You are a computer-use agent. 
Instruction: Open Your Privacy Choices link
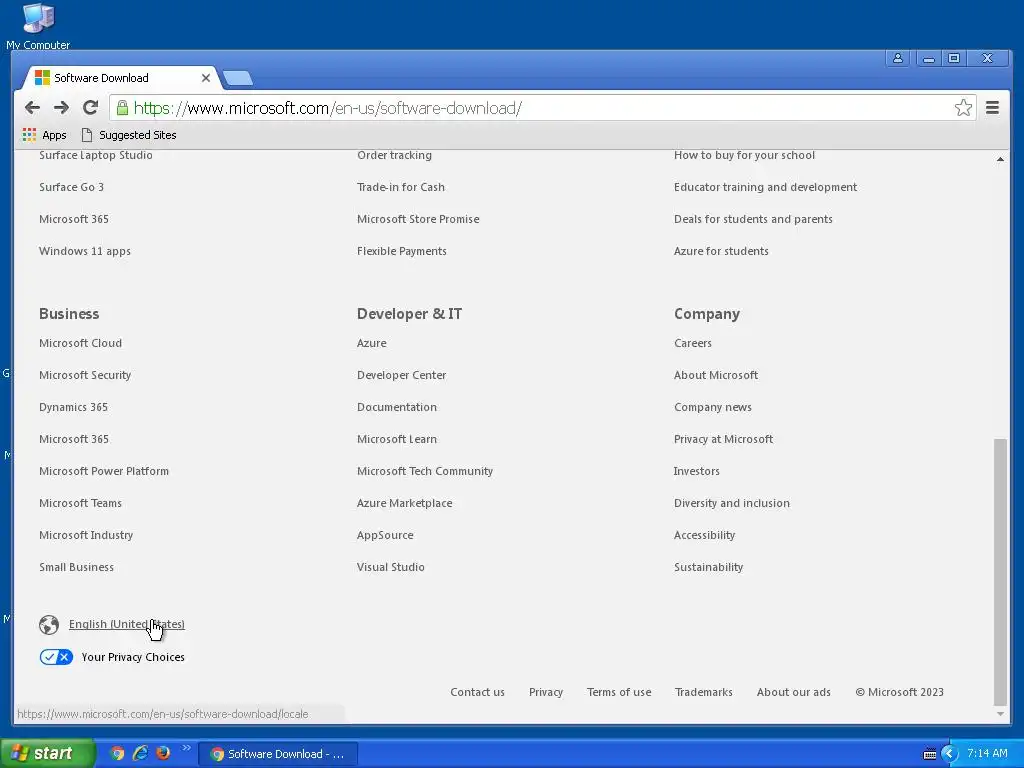pos(133,657)
